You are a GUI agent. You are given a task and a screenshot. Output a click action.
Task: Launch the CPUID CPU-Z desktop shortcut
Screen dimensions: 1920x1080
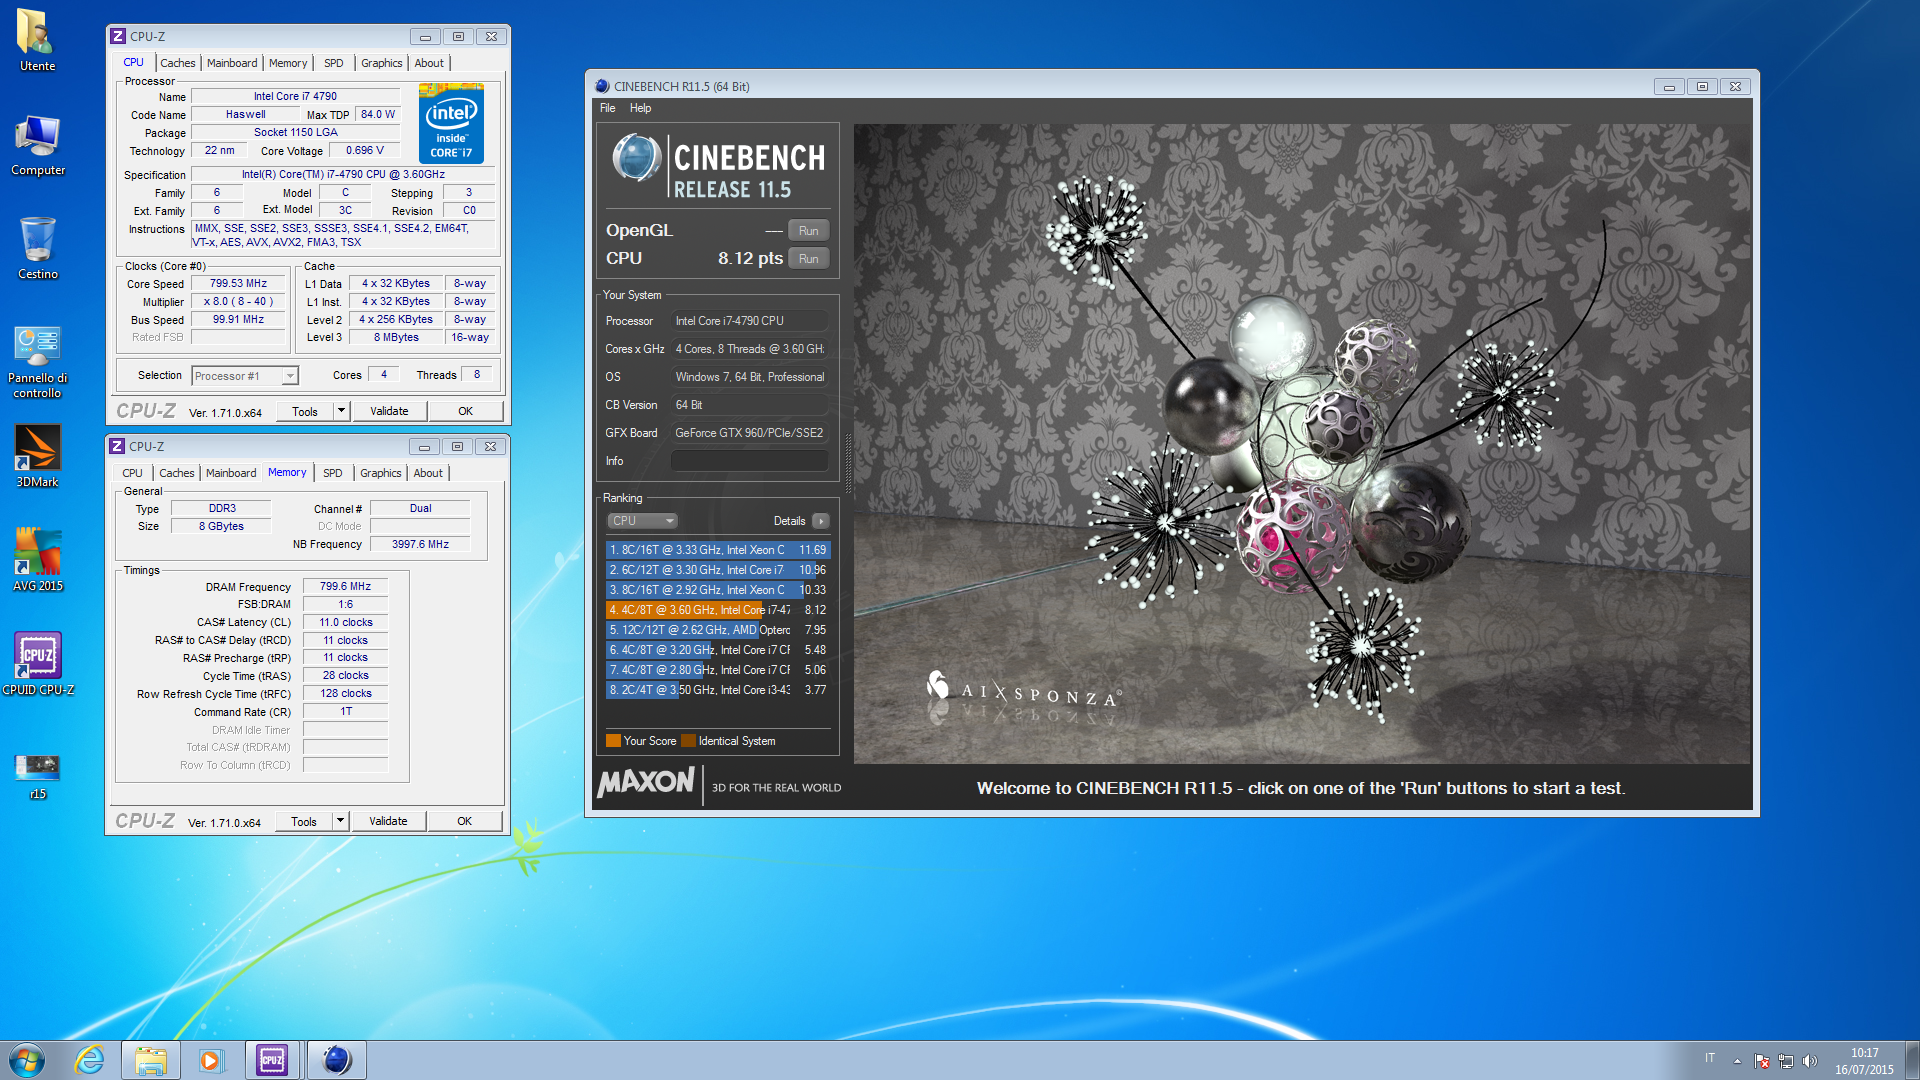point(38,665)
